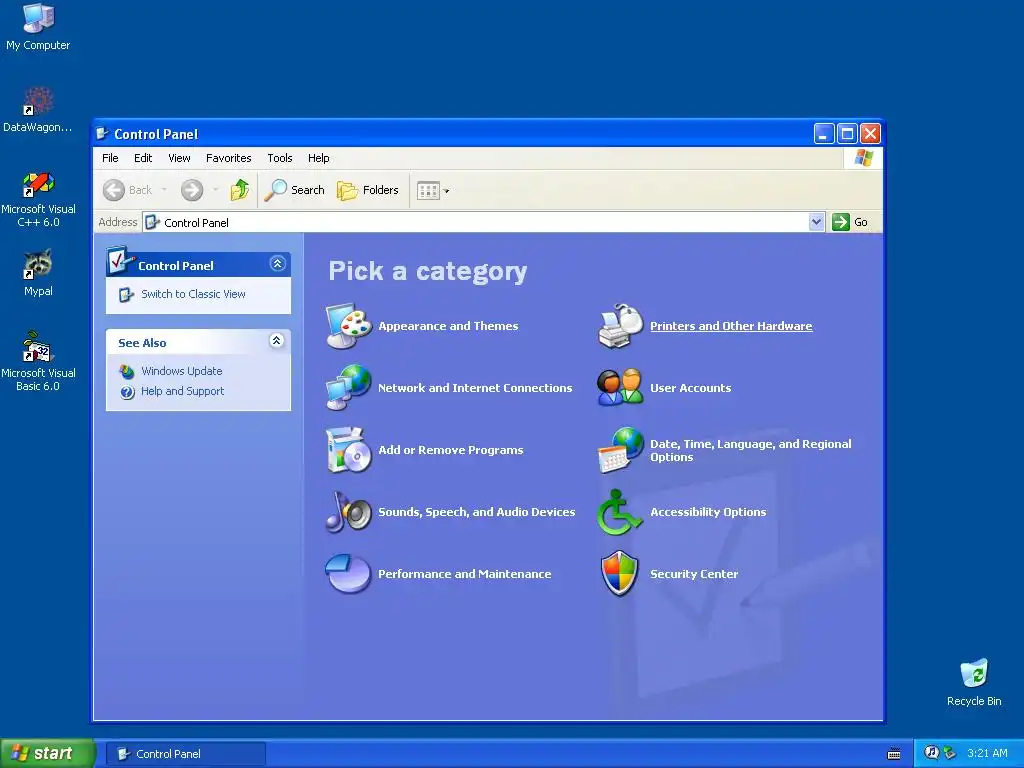Viewport: 1024px width, 768px height.
Task: Select the Microsoft Visual Basic 6.0 icon
Action: [x=38, y=362]
